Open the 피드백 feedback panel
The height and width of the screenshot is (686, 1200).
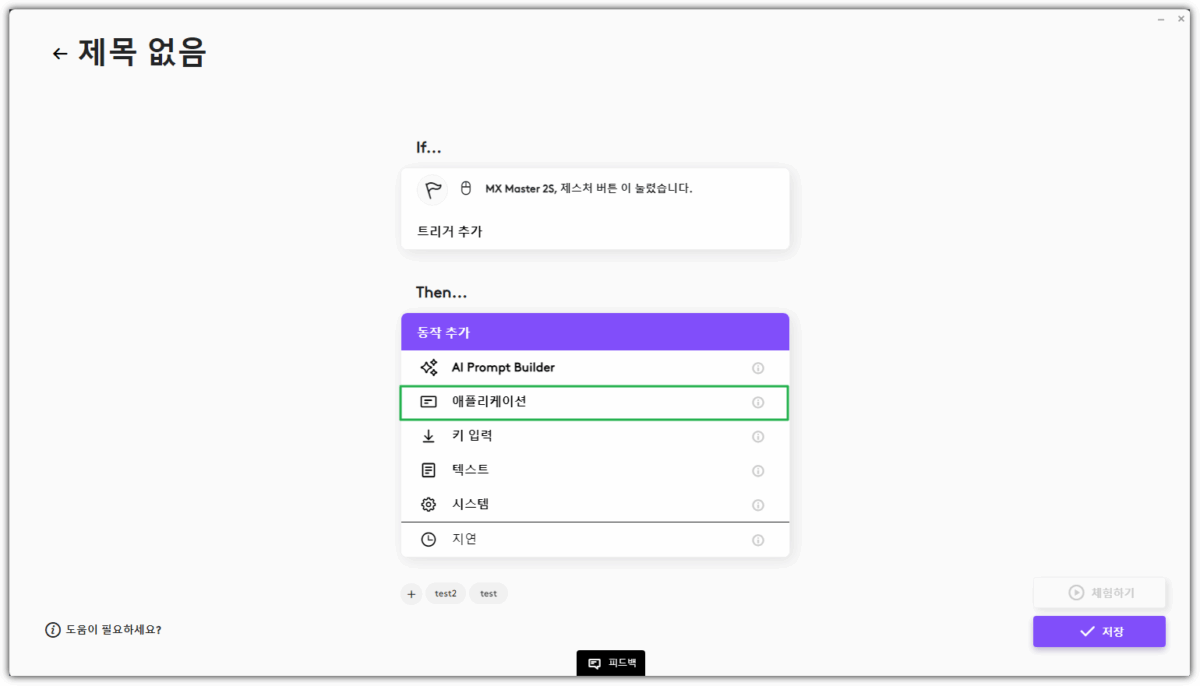[610, 662]
